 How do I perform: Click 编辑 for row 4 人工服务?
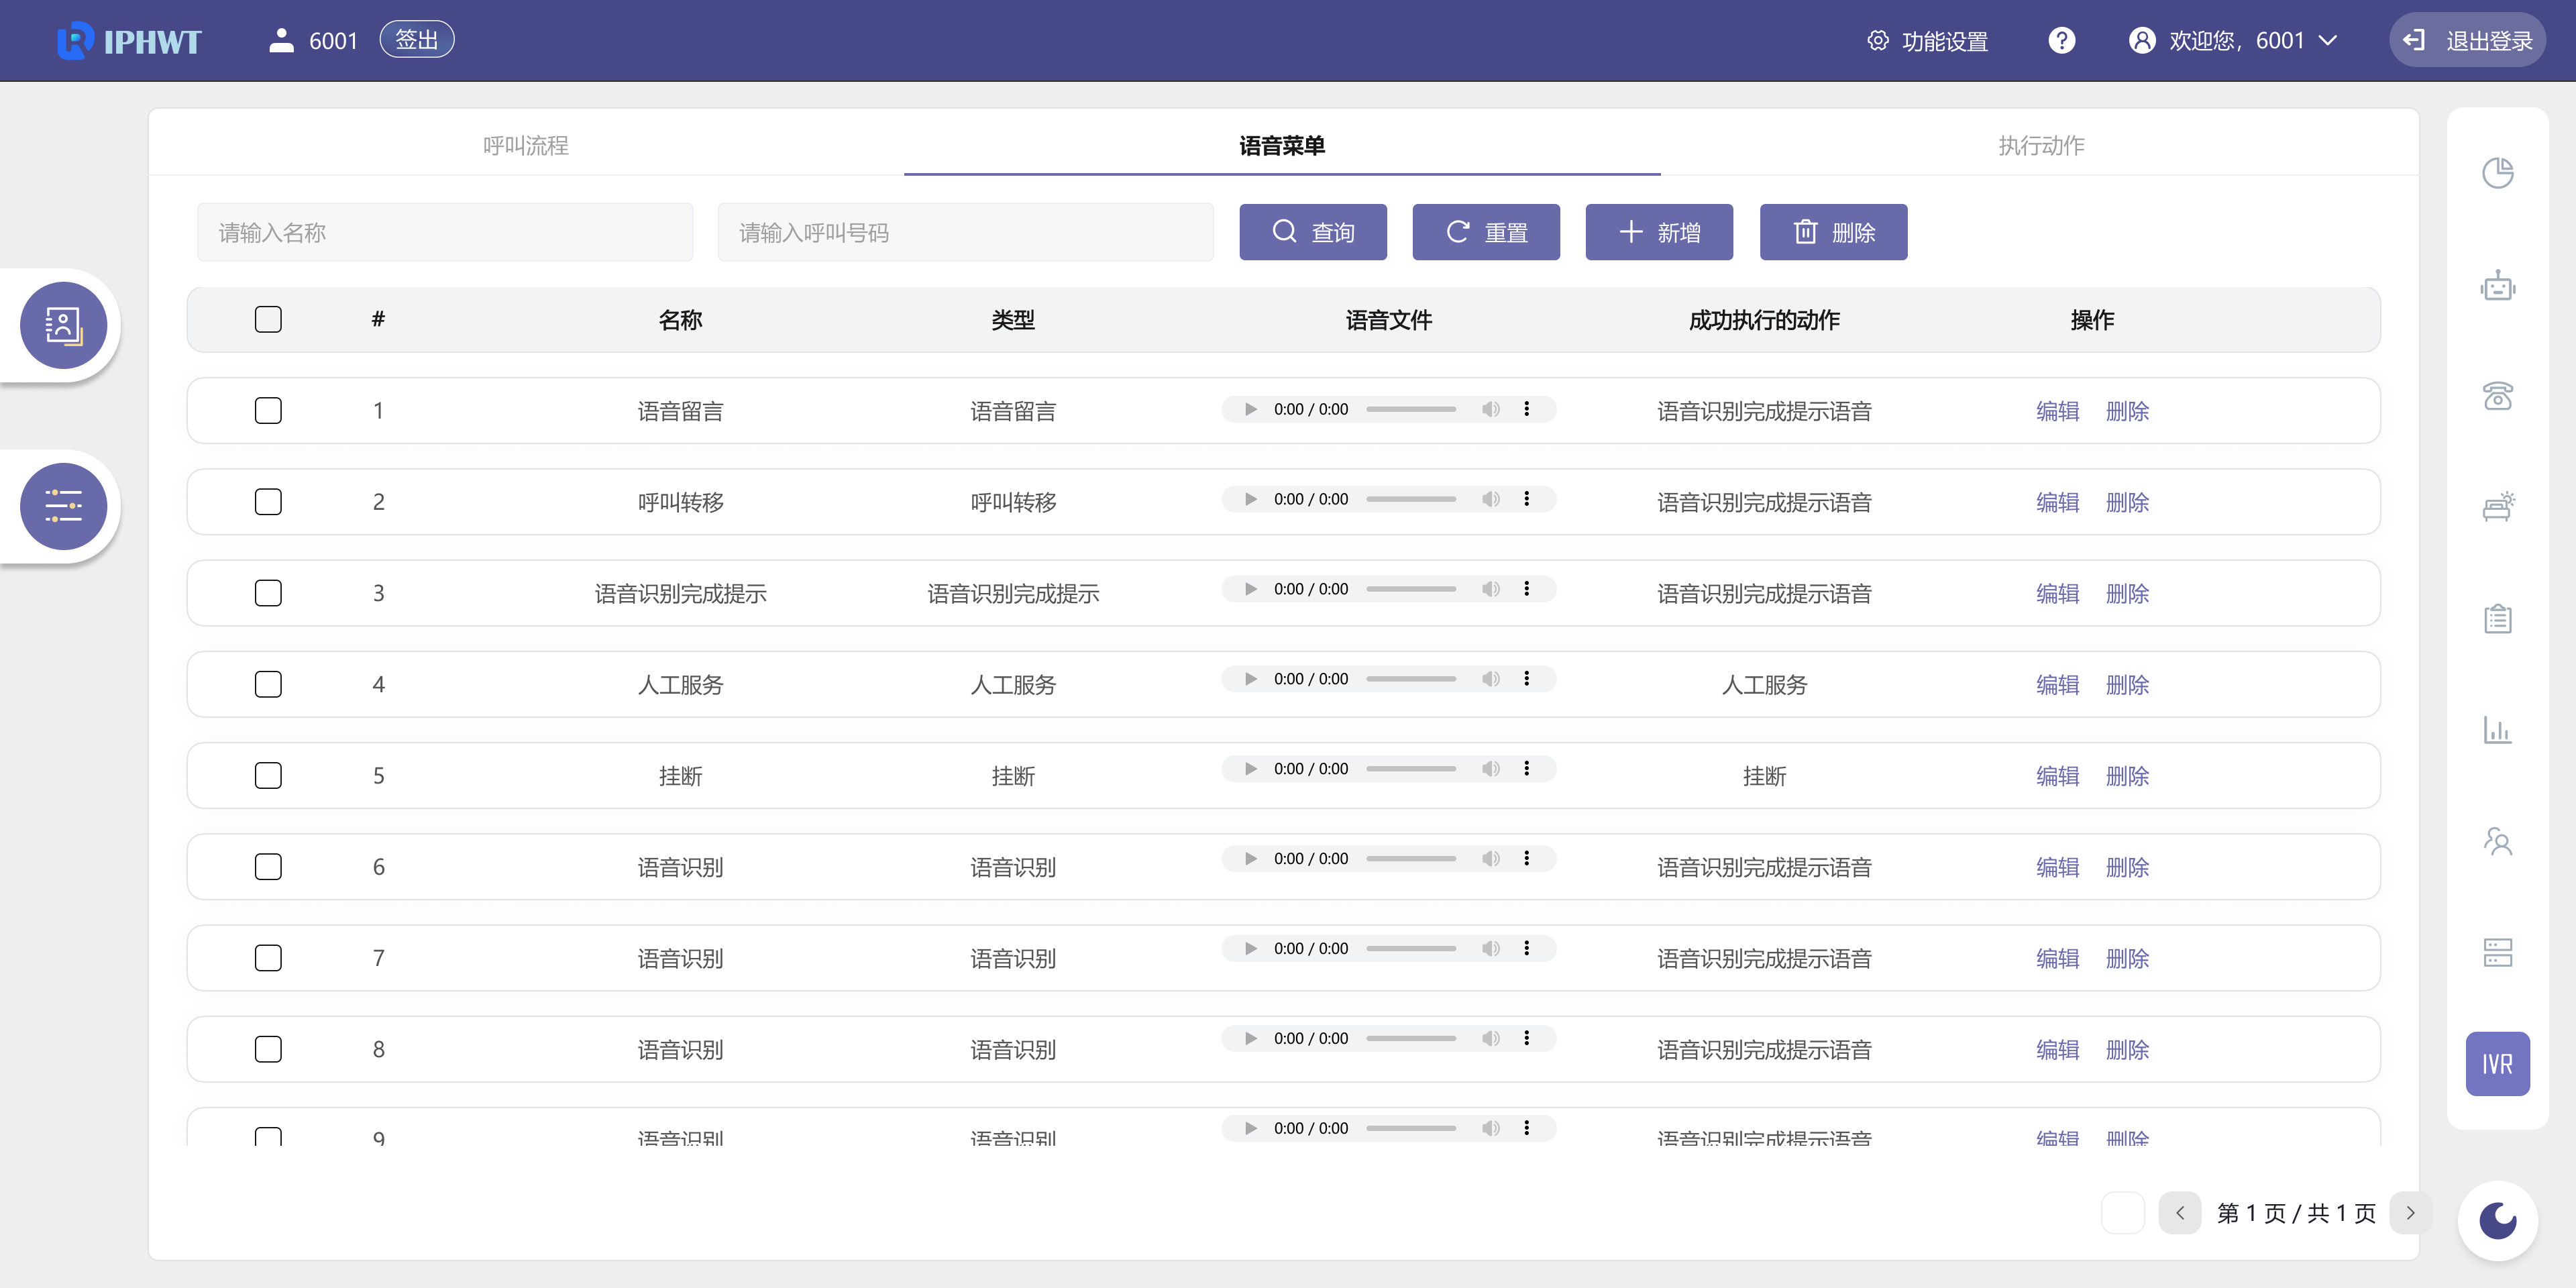(x=2057, y=685)
